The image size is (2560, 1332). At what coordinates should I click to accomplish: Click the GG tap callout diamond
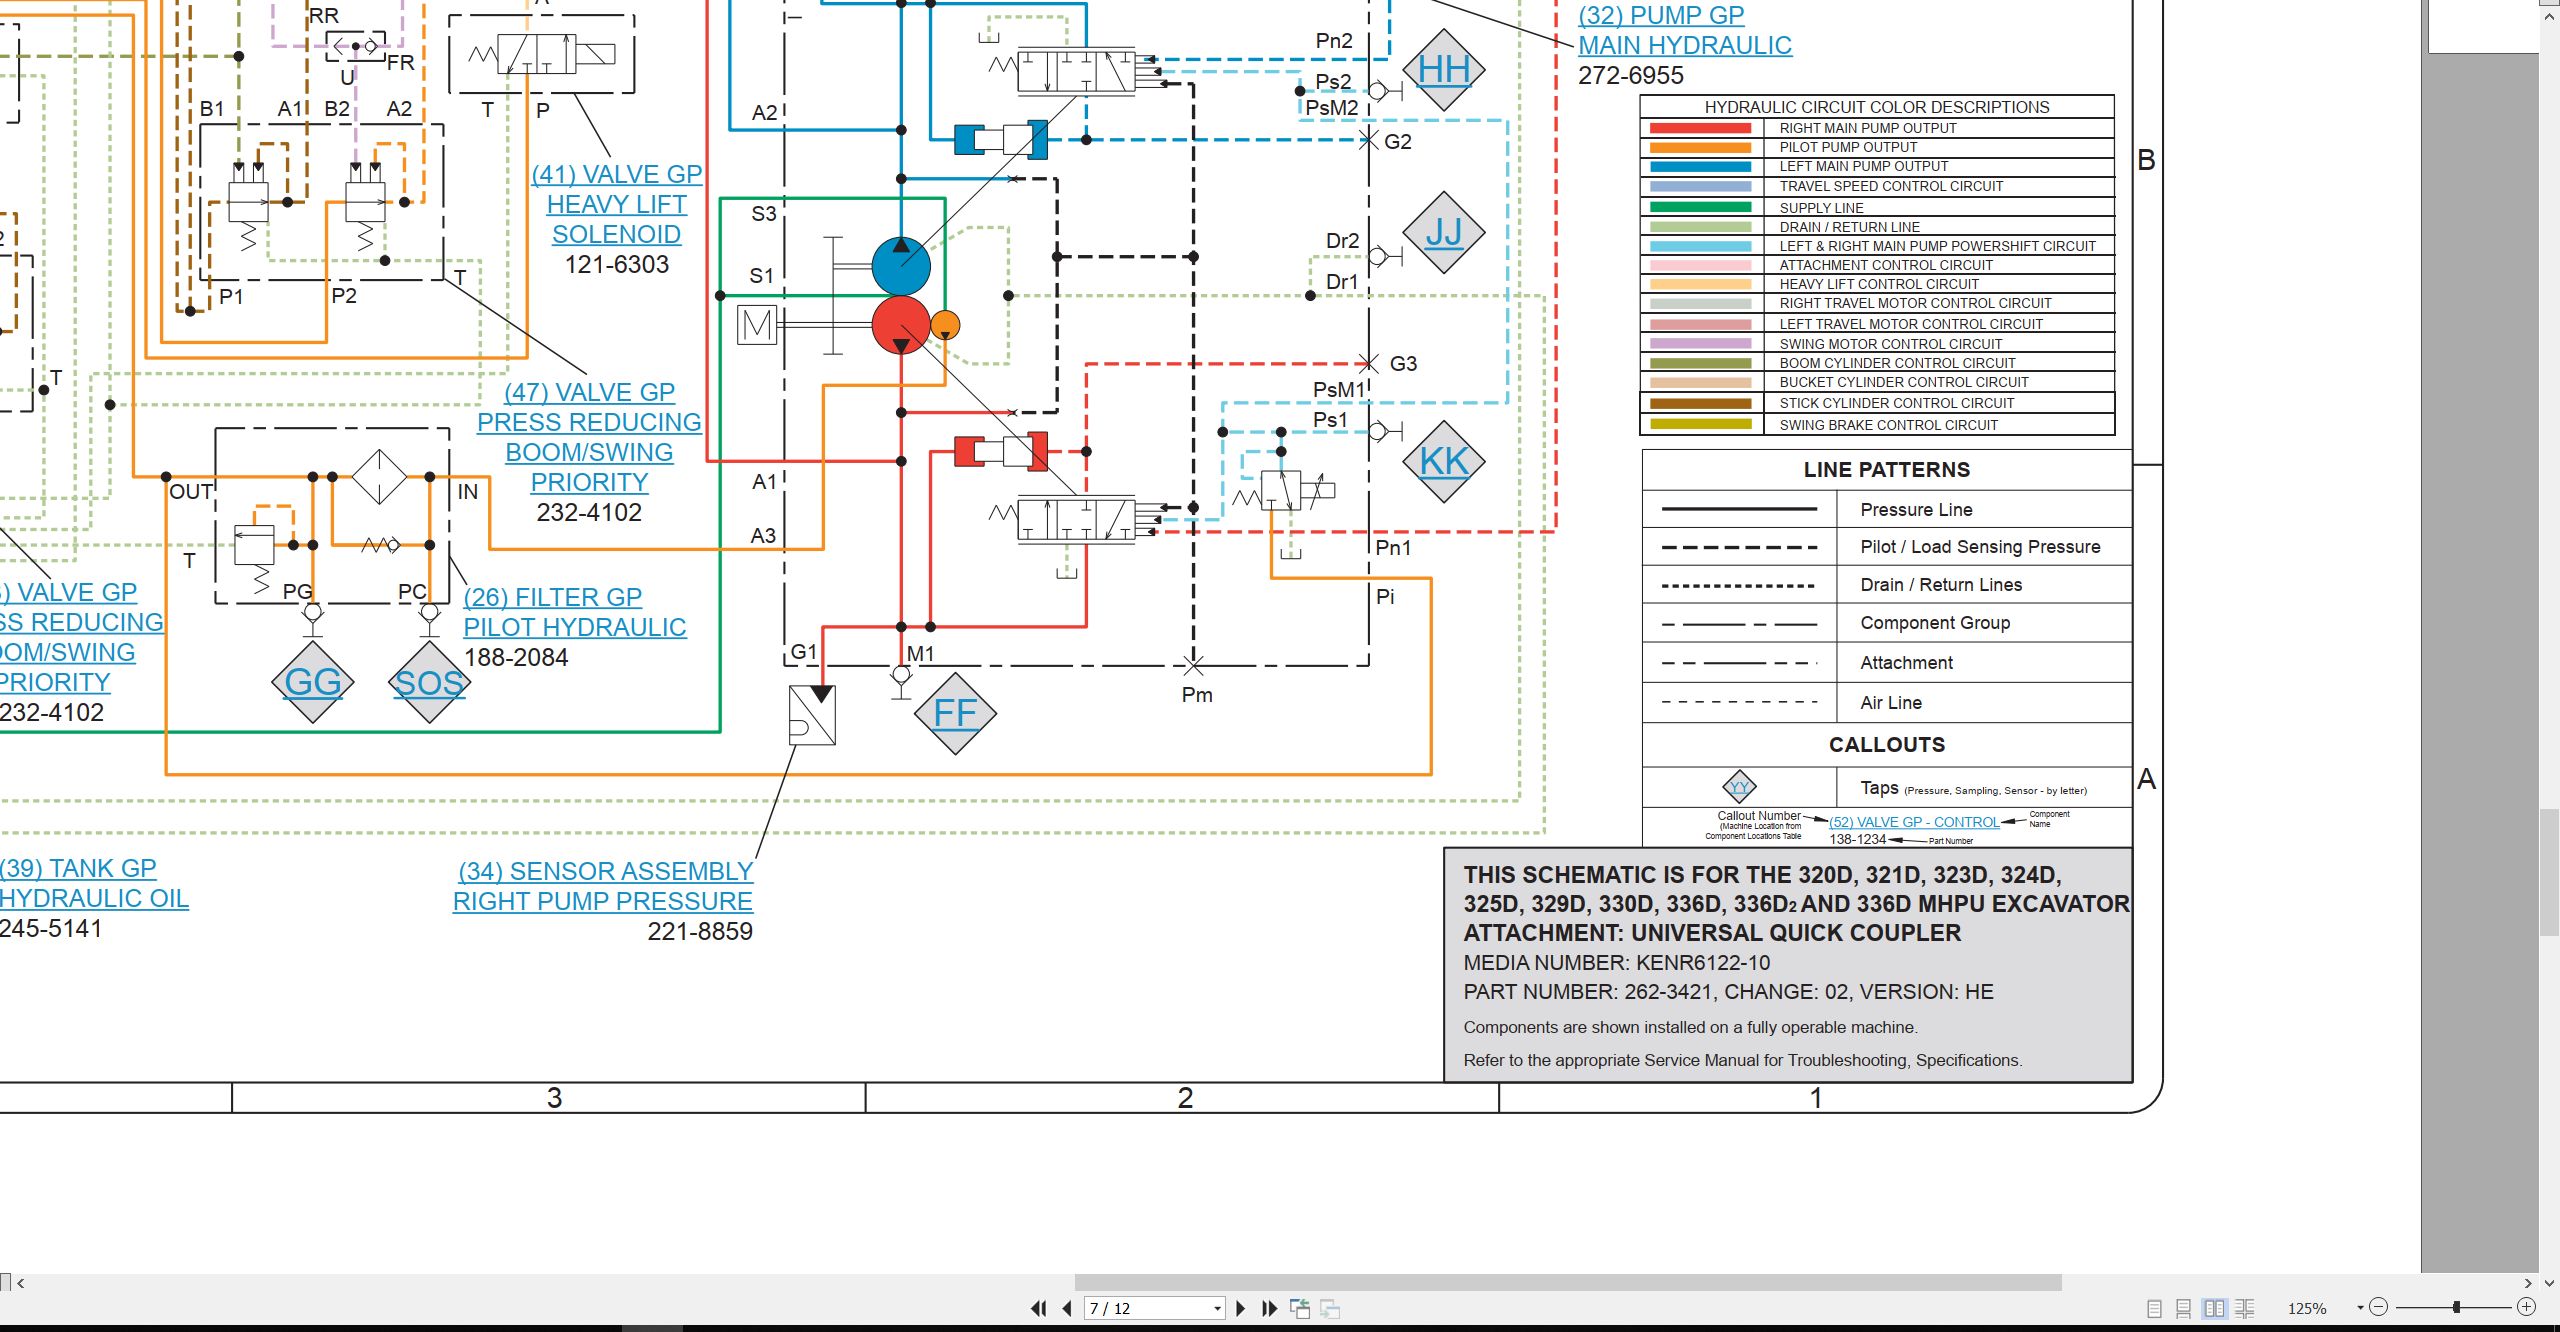click(313, 682)
